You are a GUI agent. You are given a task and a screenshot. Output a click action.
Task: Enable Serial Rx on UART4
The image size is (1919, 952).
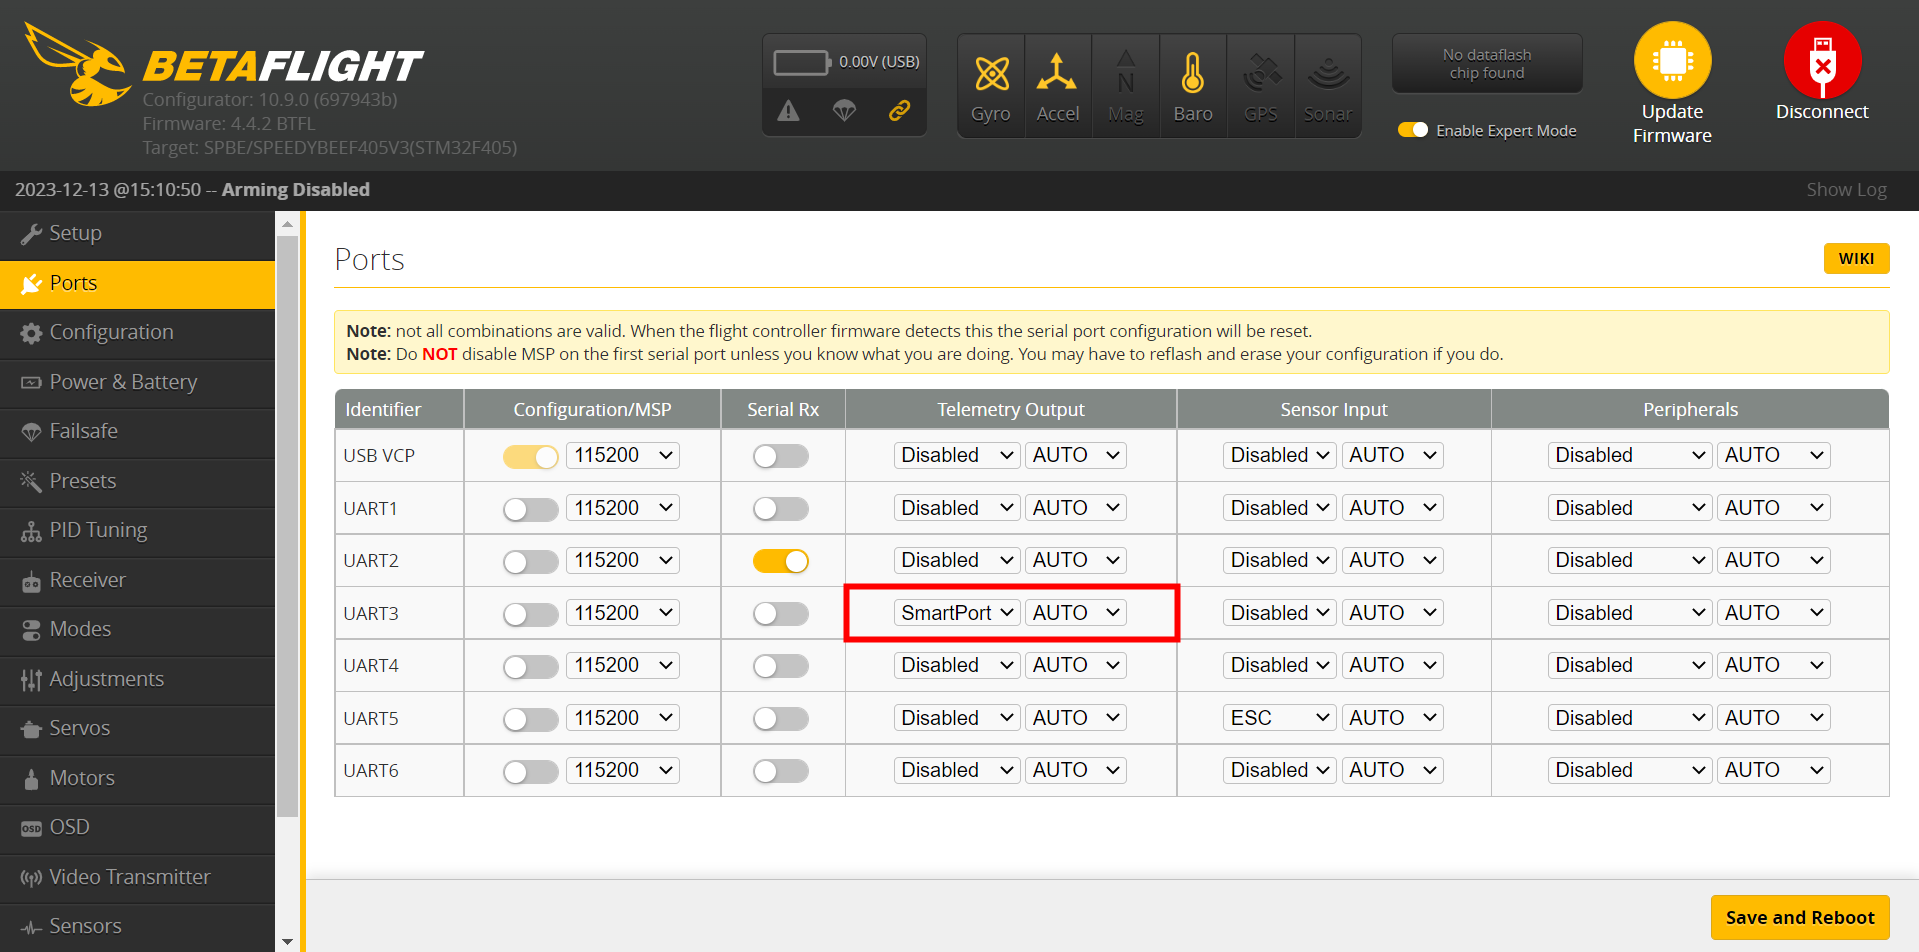(x=781, y=667)
